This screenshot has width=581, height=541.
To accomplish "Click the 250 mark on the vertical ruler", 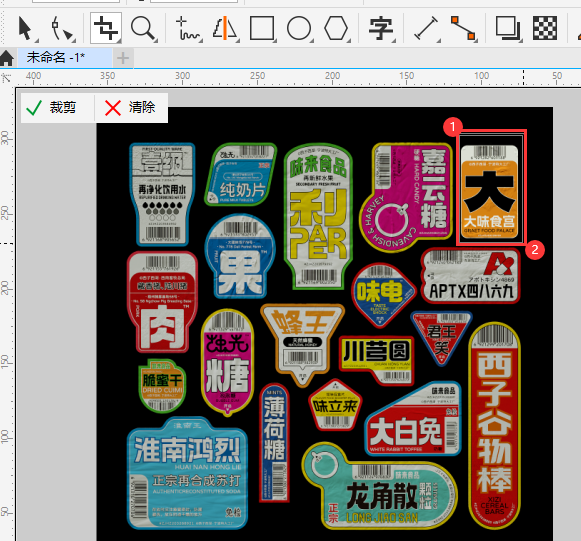I will (x=4, y=213).
